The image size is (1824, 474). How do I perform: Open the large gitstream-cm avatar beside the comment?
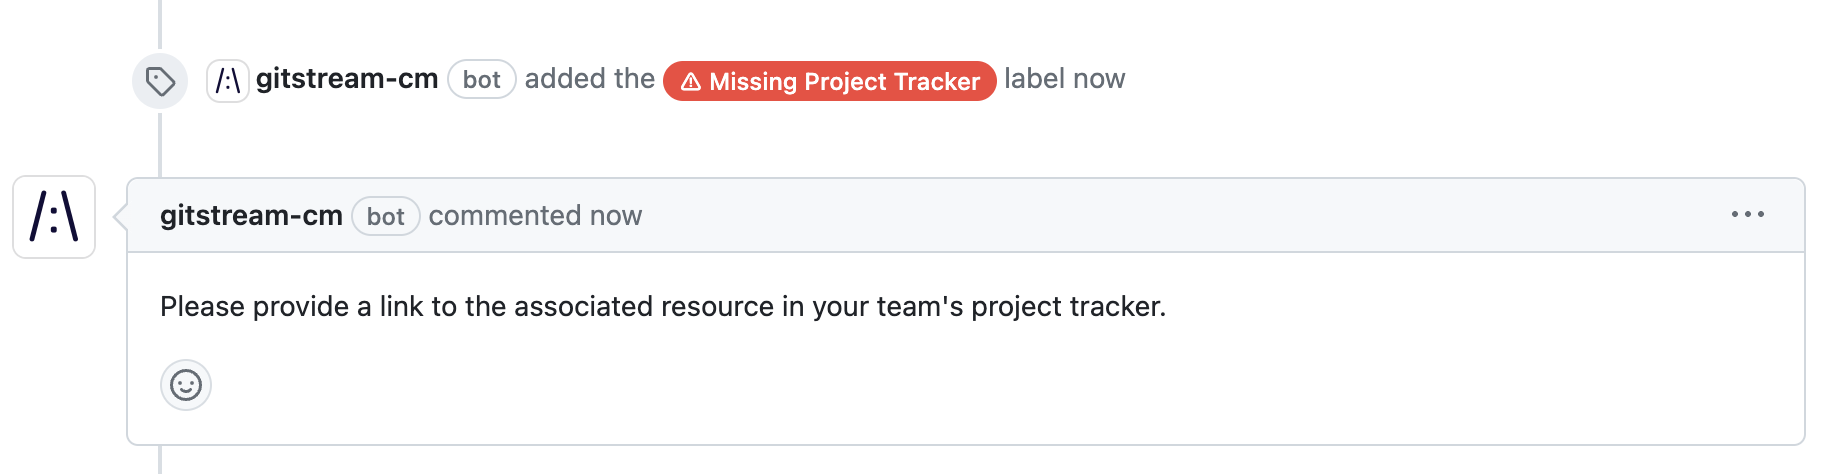(x=54, y=217)
